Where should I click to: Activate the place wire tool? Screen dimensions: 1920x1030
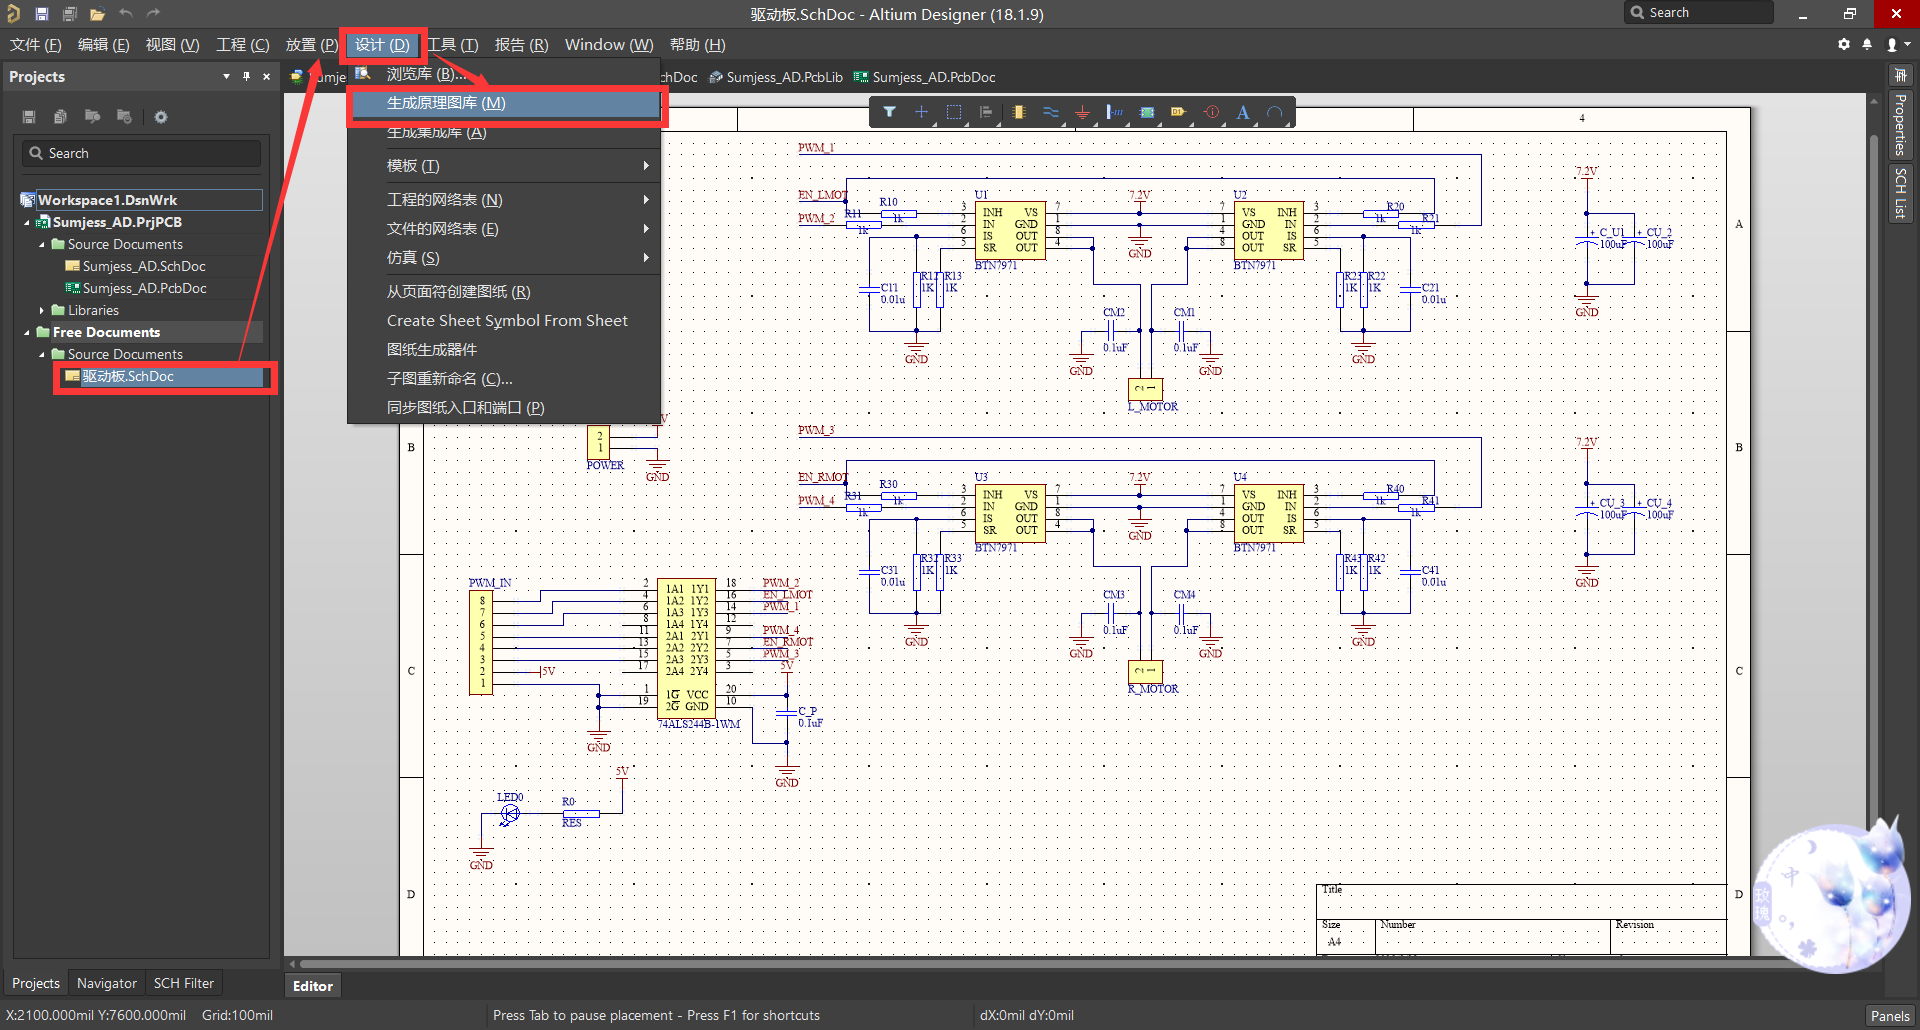[1051, 112]
